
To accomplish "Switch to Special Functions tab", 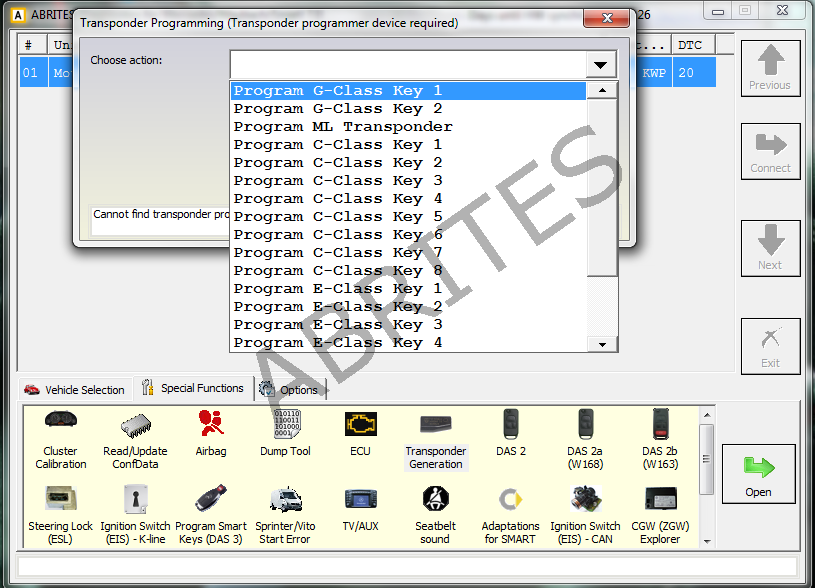I will click(x=193, y=388).
